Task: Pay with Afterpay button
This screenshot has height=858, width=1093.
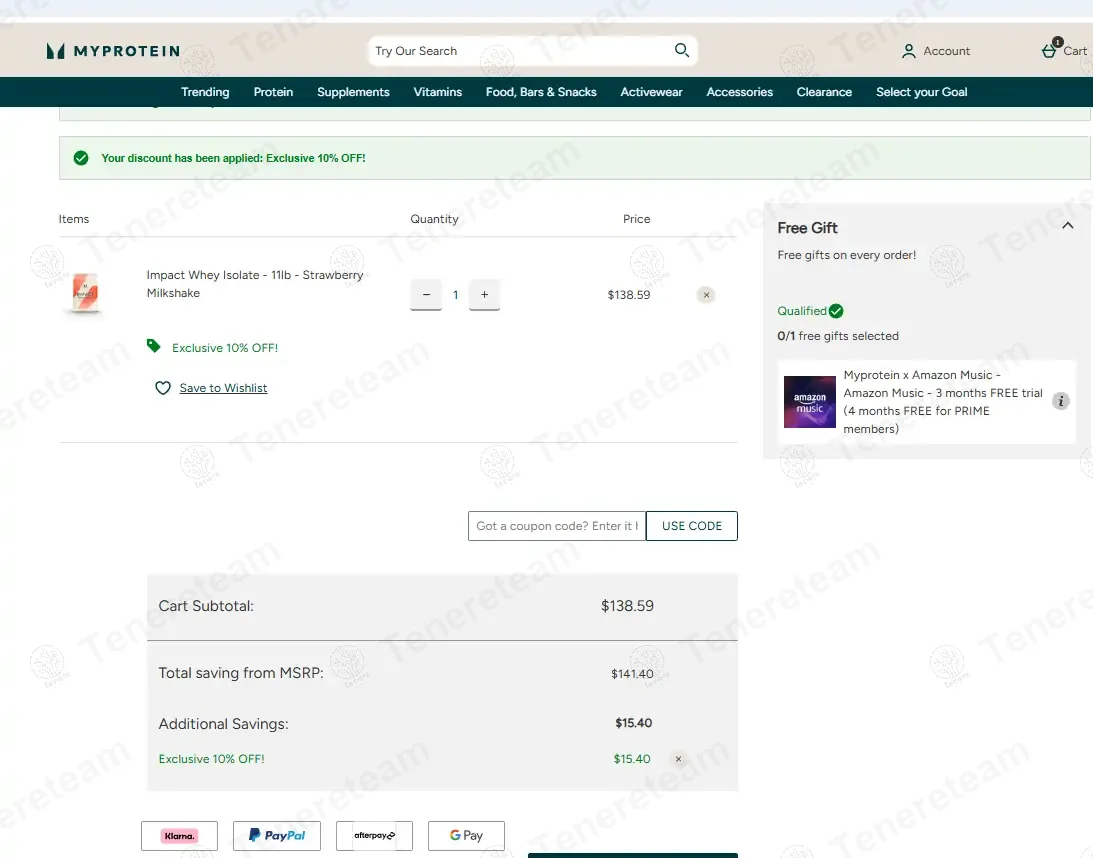Action: point(374,836)
